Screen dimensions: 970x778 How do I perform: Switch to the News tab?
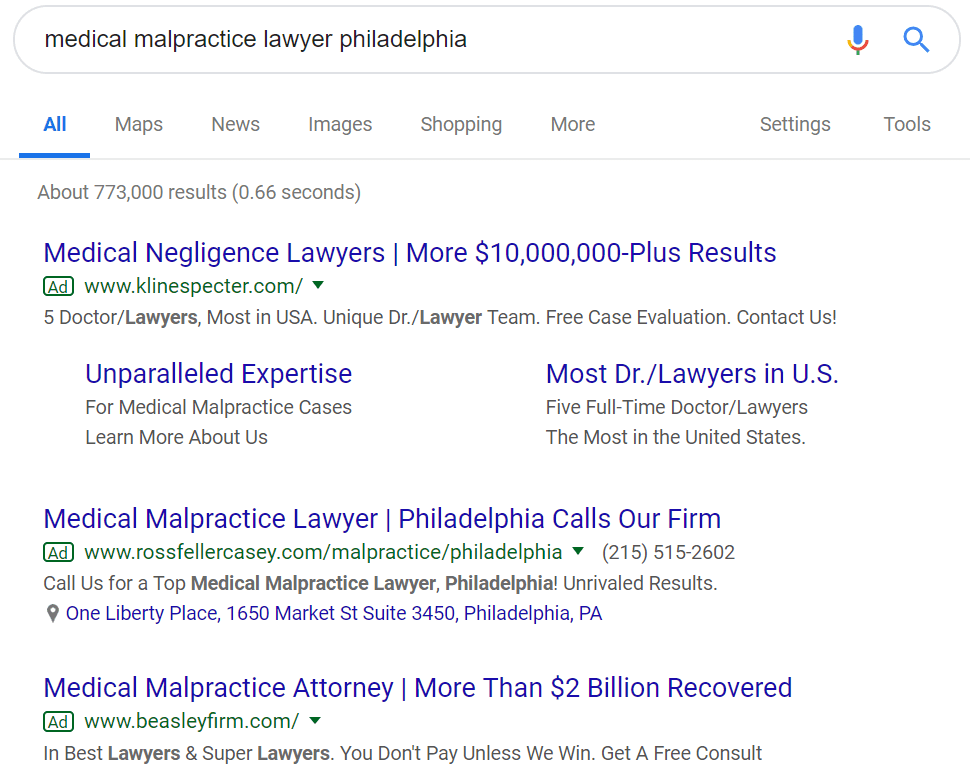235,124
